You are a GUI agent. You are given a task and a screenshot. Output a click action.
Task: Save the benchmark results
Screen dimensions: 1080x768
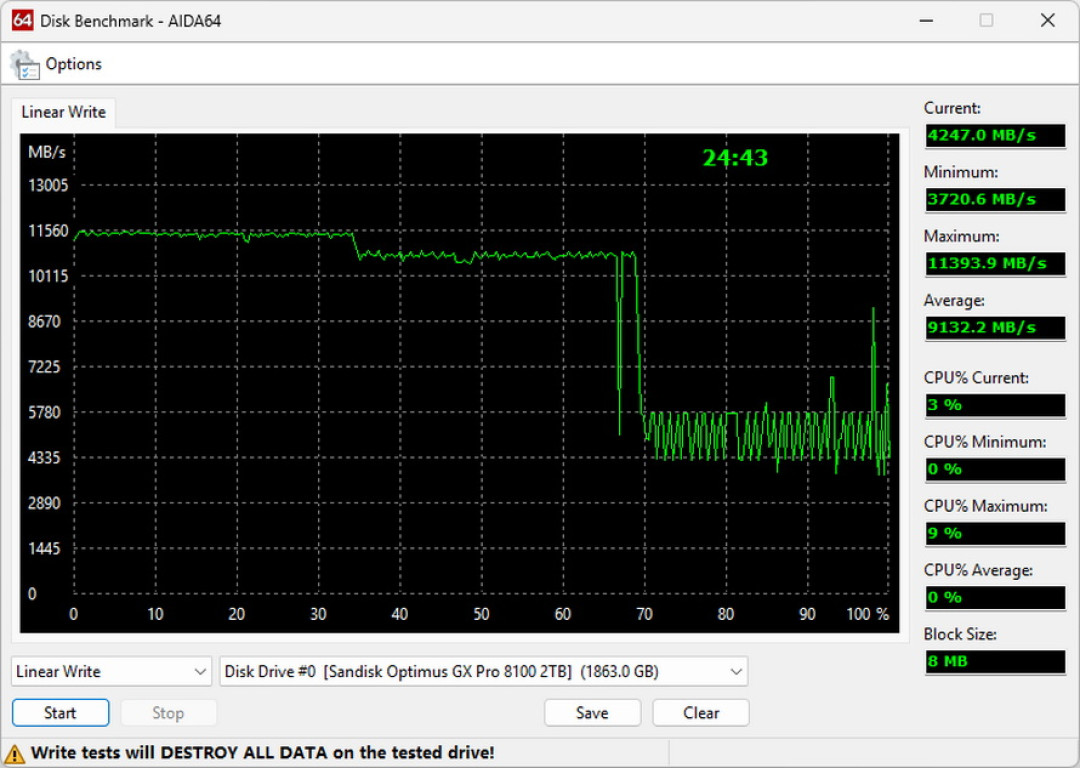pos(592,713)
